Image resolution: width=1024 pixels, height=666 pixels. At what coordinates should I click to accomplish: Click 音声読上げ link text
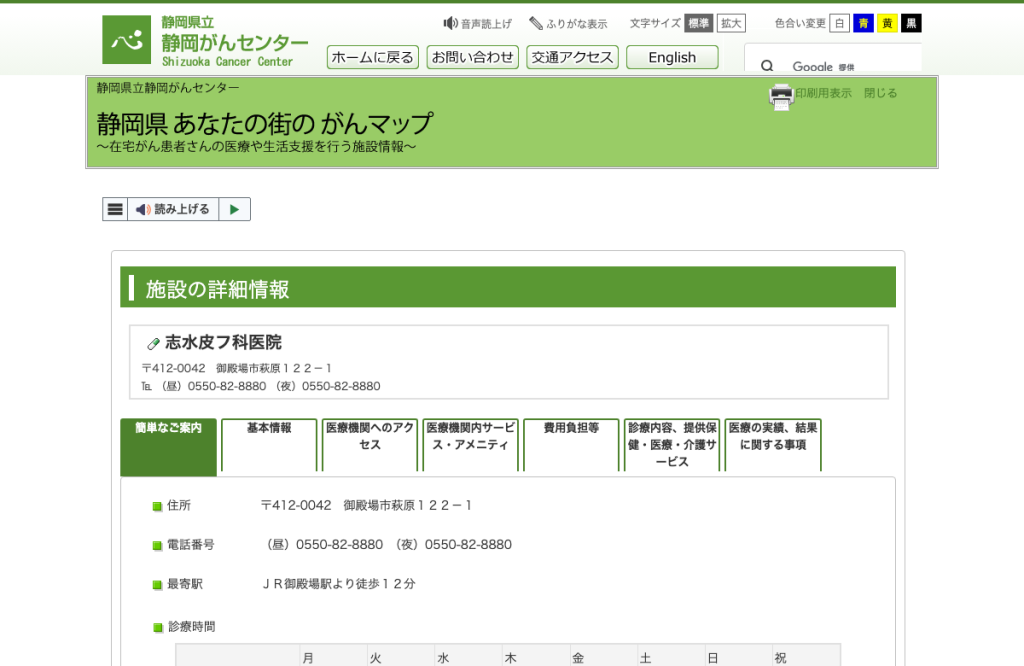pyautogui.click(x=486, y=24)
